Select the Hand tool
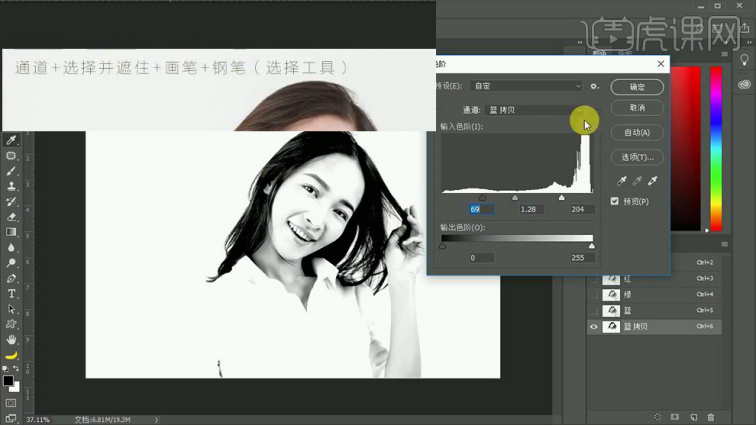This screenshot has width=756, height=426. [x=11, y=340]
